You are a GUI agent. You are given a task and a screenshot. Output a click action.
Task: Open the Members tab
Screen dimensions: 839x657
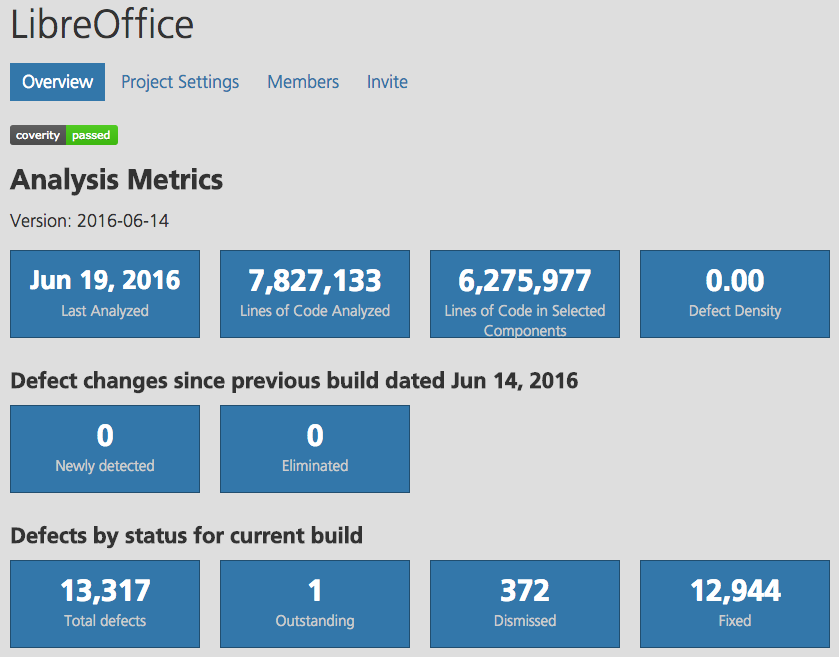(x=303, y=82)
